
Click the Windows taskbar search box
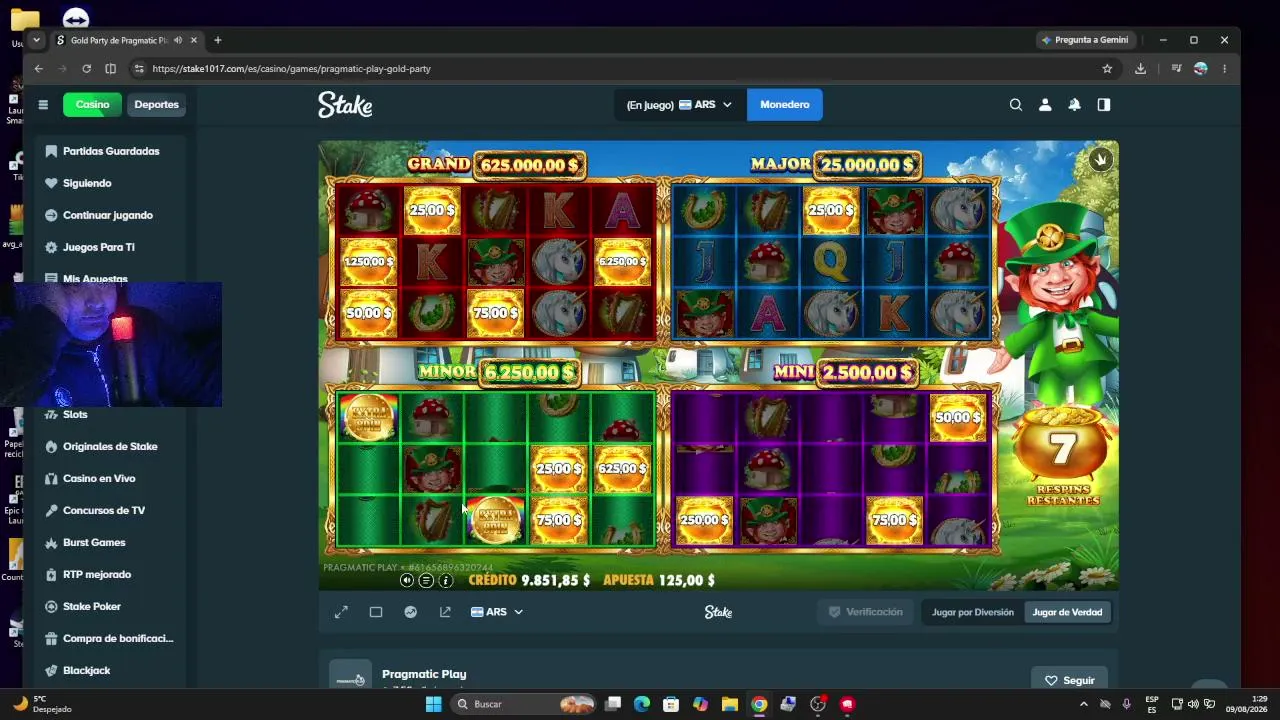tap(524, 704)
